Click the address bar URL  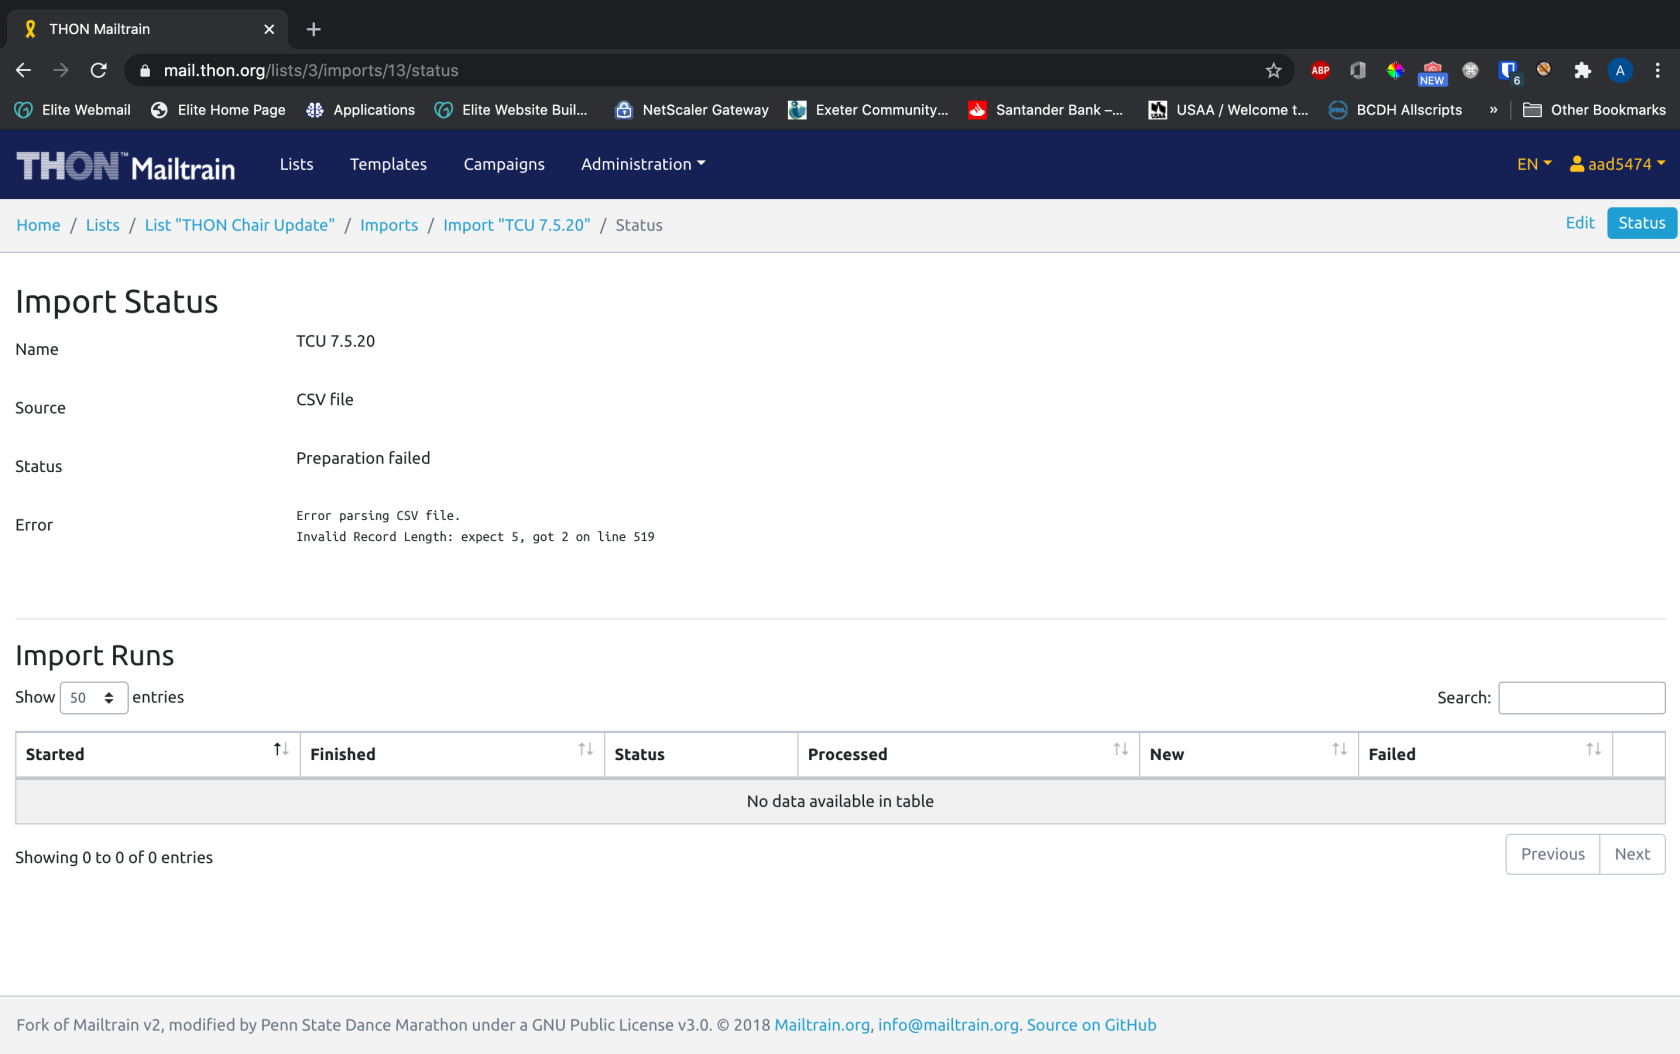click(x=311, y=70)
